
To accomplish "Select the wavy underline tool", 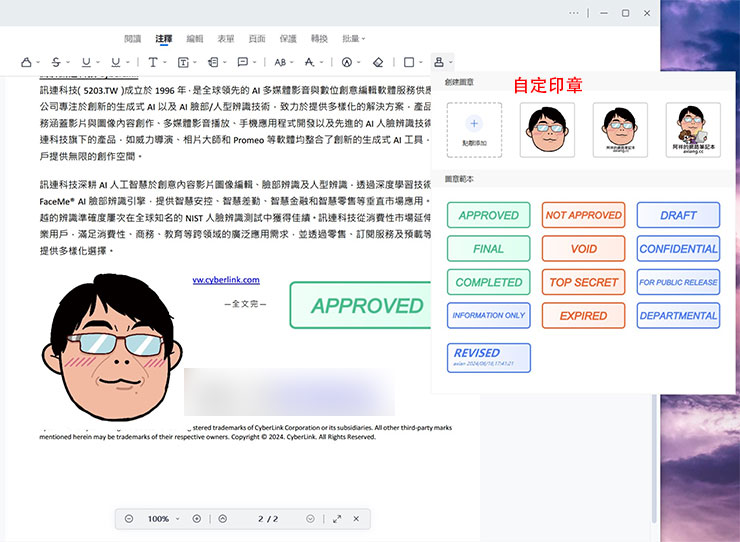I will pyautogui.click(x=116, y=62).
